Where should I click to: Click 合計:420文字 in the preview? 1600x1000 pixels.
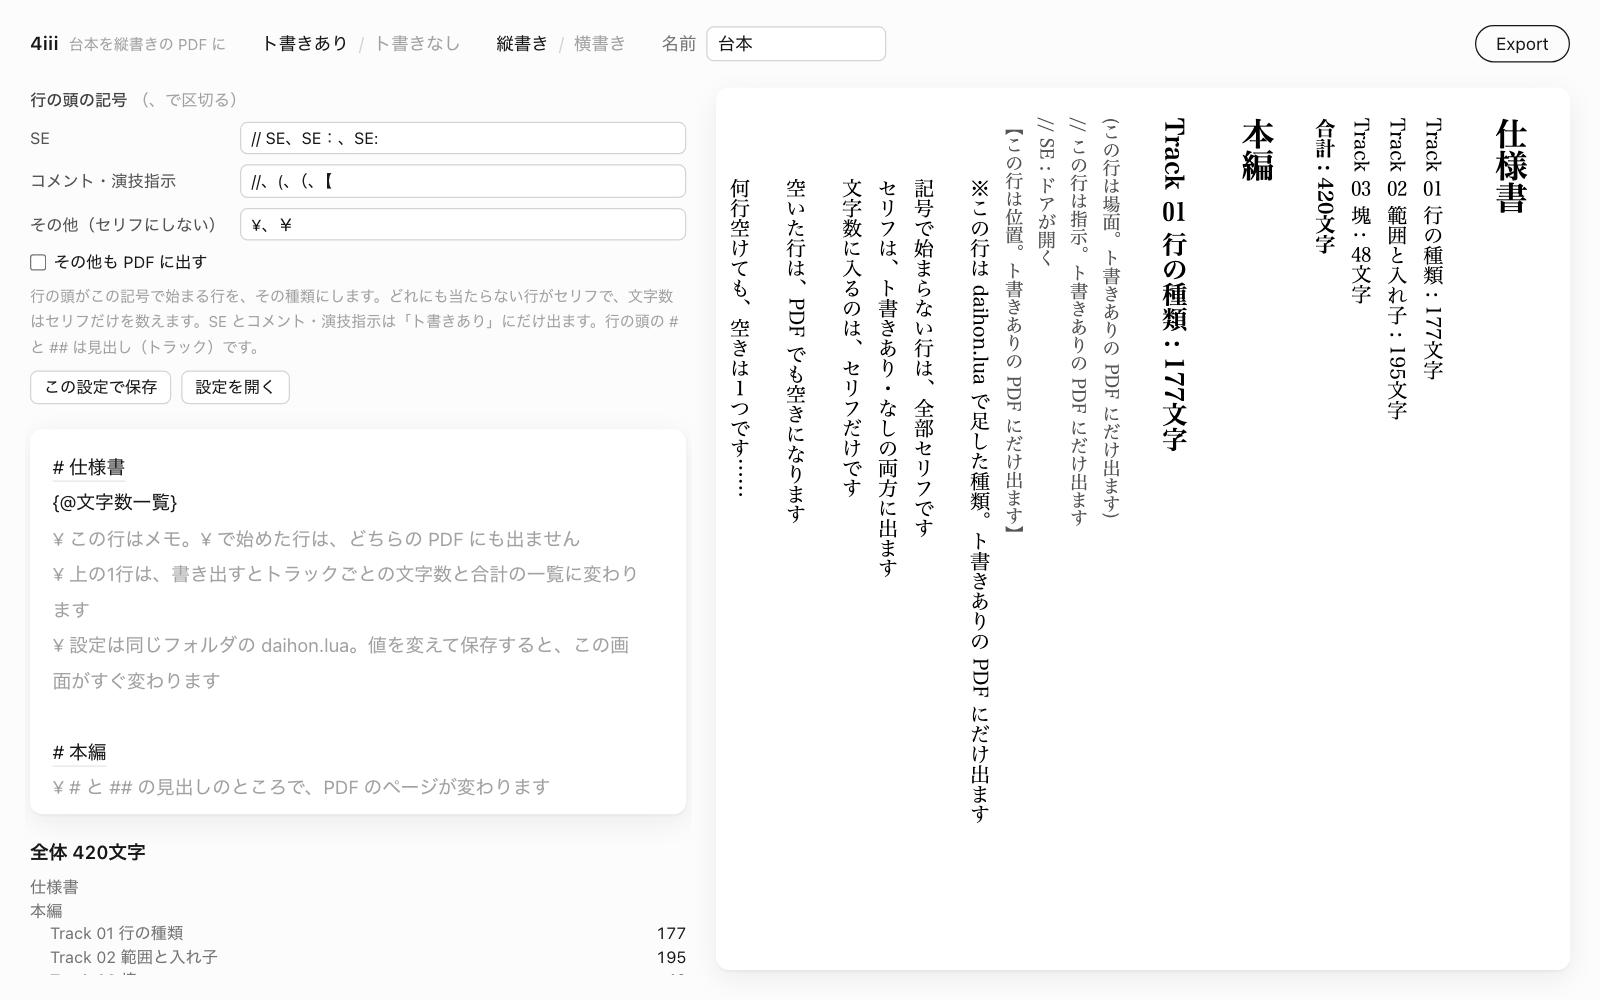[1325, 186]
